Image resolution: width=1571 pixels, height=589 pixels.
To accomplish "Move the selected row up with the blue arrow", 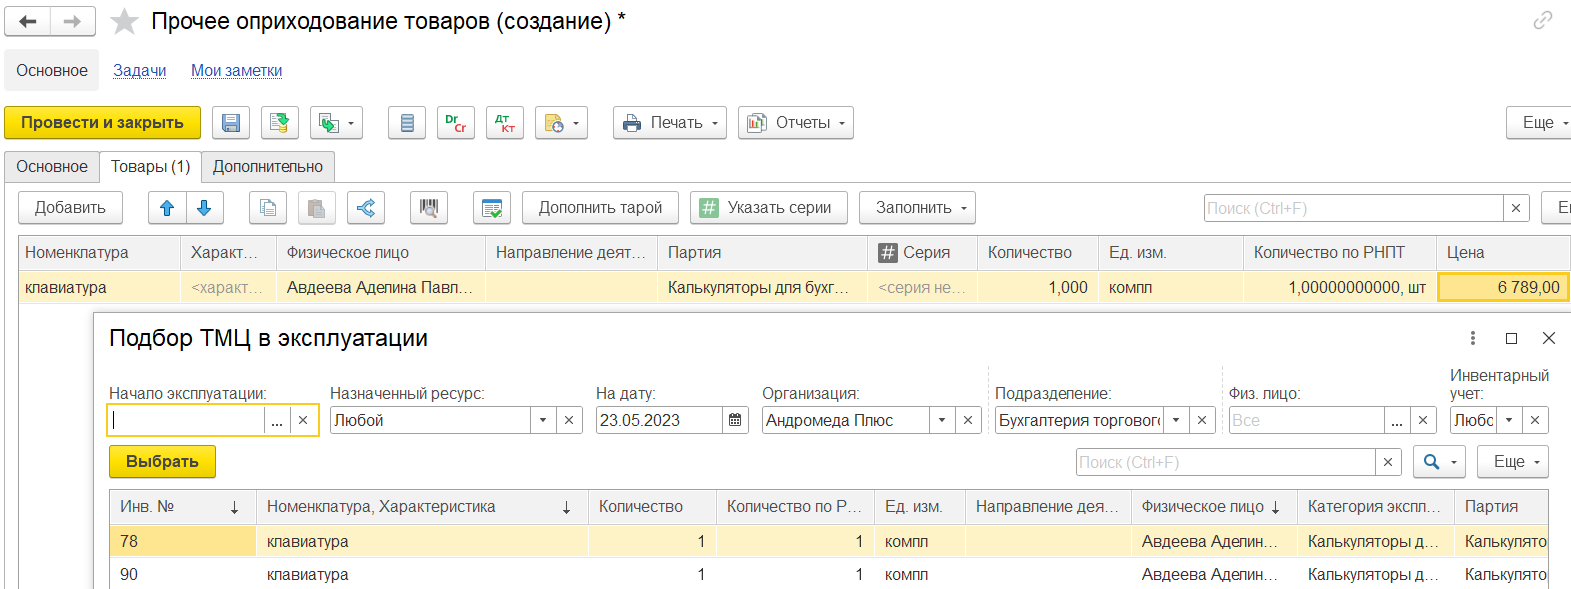I will 167,208.
